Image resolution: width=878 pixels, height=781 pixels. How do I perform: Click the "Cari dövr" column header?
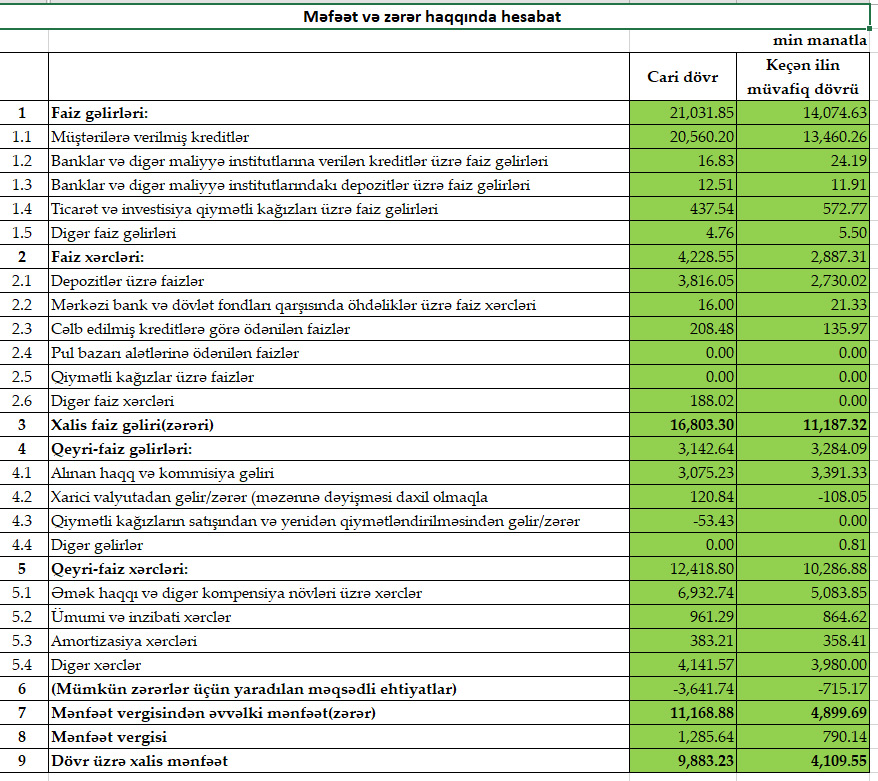click(x=681, y=77)
